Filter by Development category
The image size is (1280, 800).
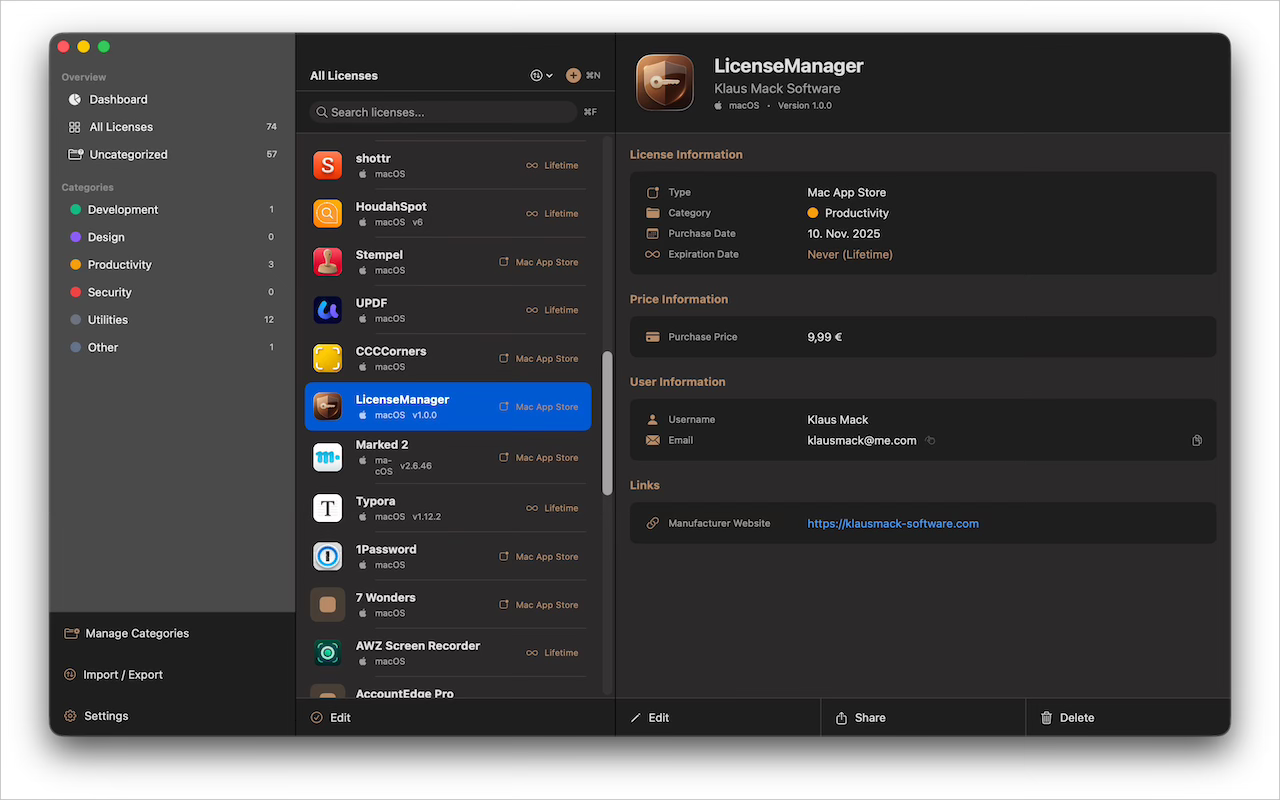coord(123,209)
